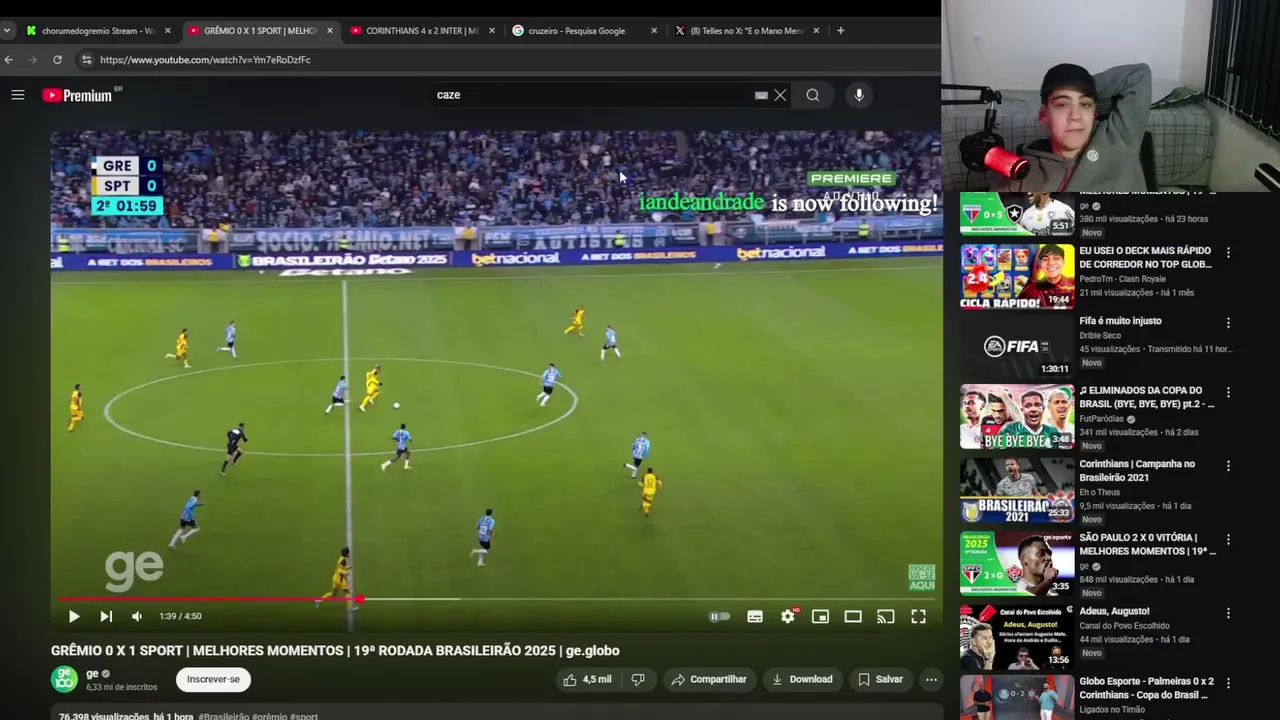Open options menu for 'Fifa é muito injusto'
The image size is (1280, 720).
(x=1228, y=323)
